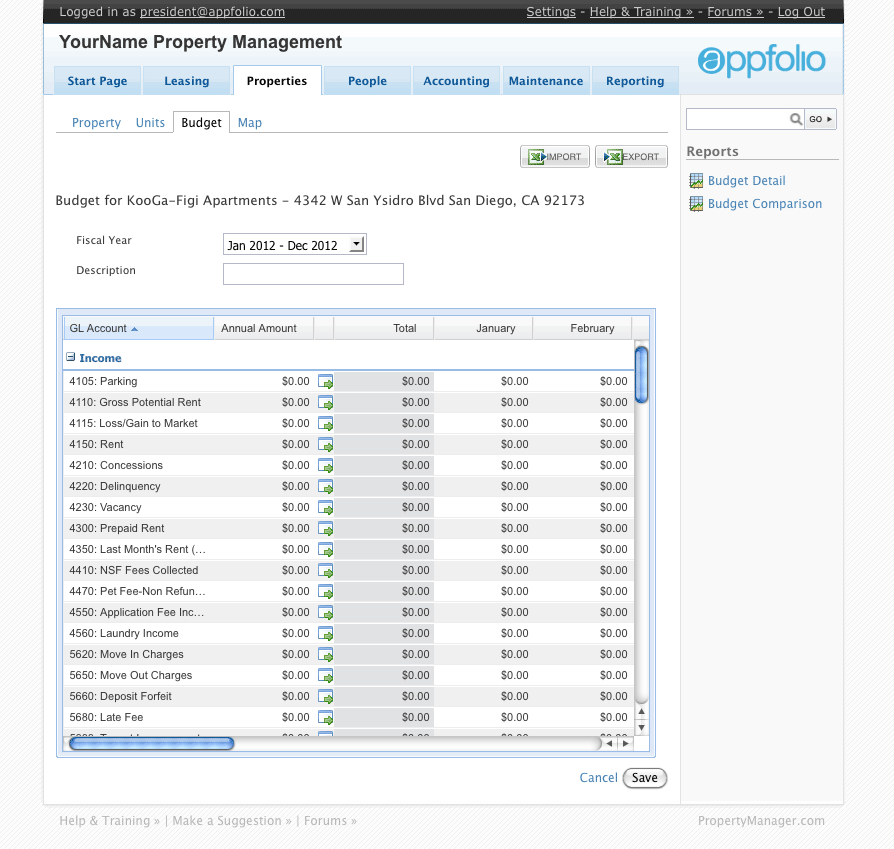This screenshot has height=849, width=894.
Task: Open the Fiscal Year dropdown
Action: [357, 243]
